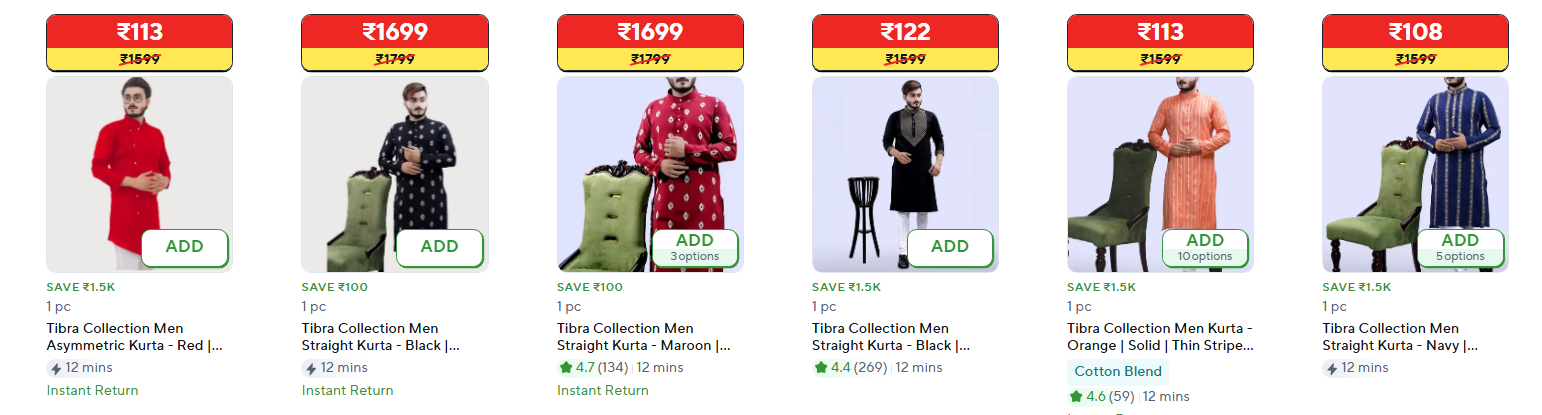The height and width of the screenshot is (415, 1542).
Task: Click the green star rating 4.4 icon
Action: tap(821, 367)
